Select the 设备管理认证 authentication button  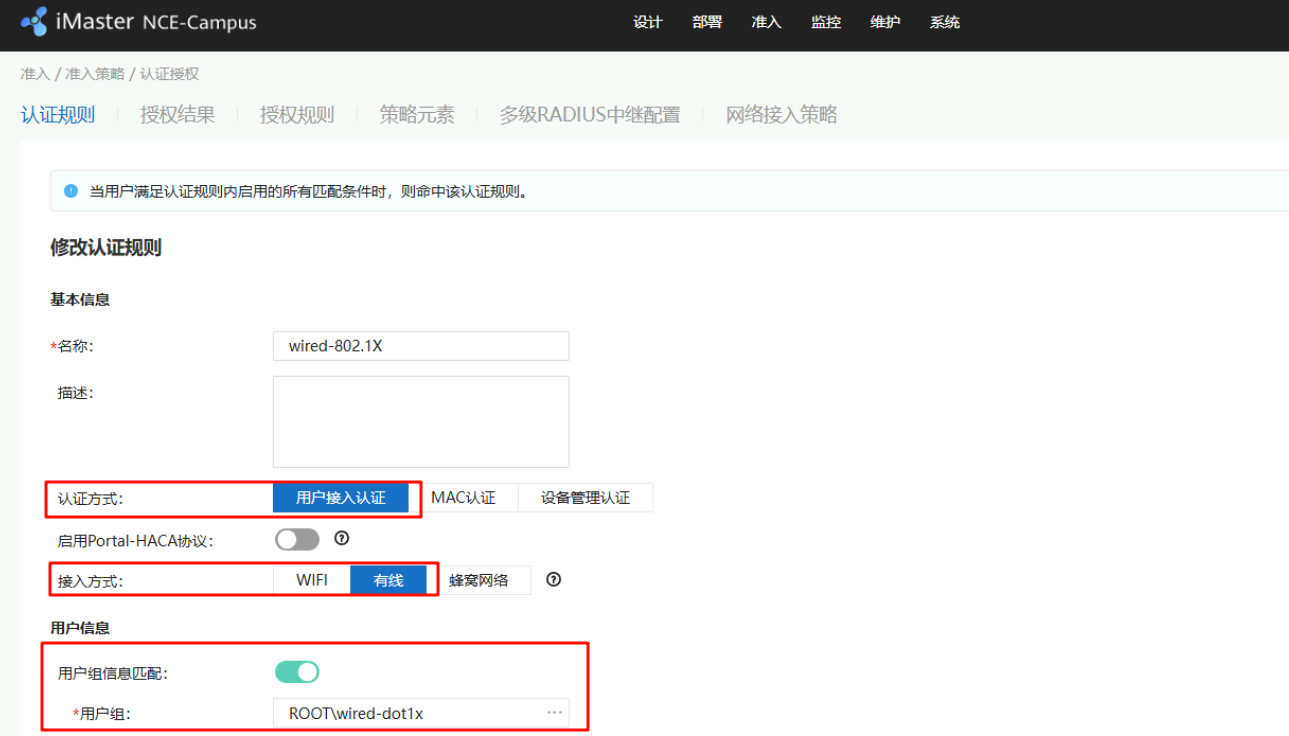coord(585,497)
